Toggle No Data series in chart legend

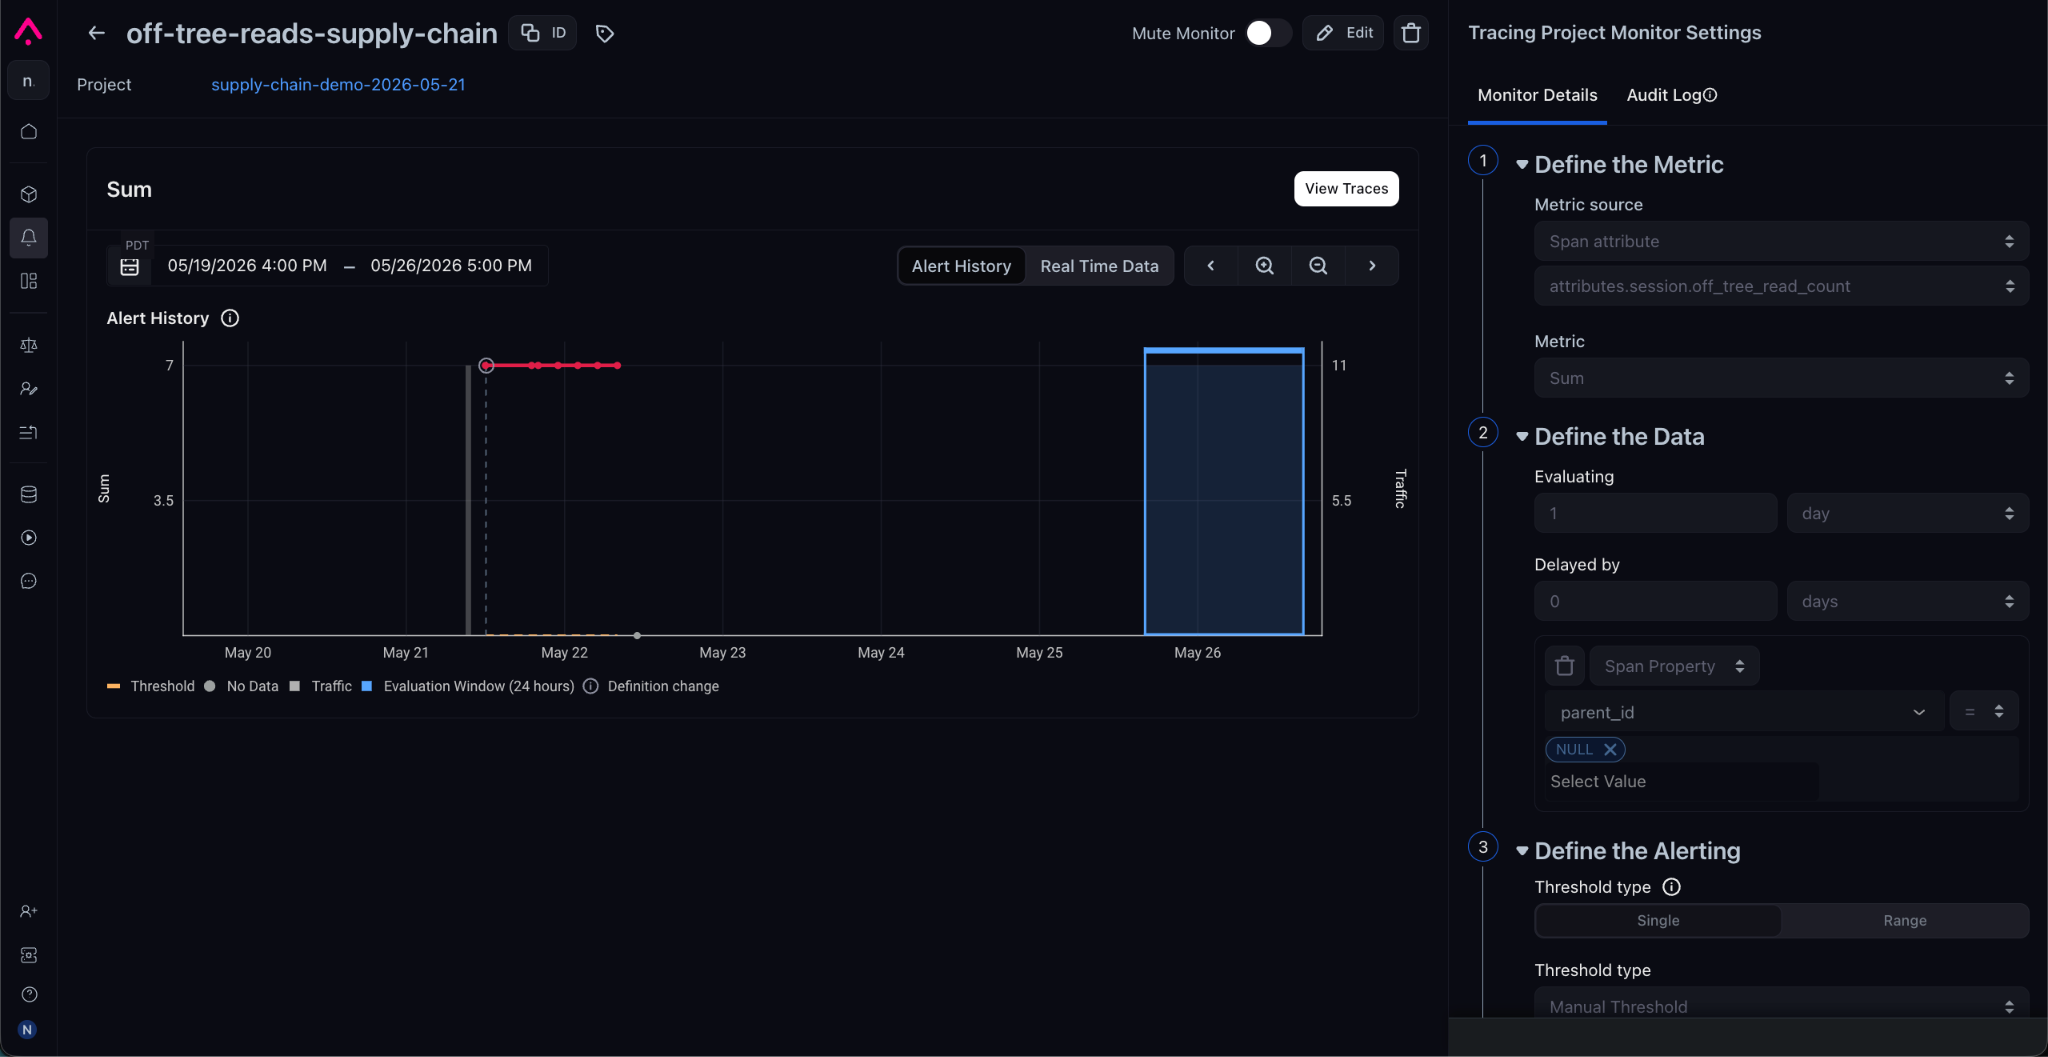[x=241, y=686]
